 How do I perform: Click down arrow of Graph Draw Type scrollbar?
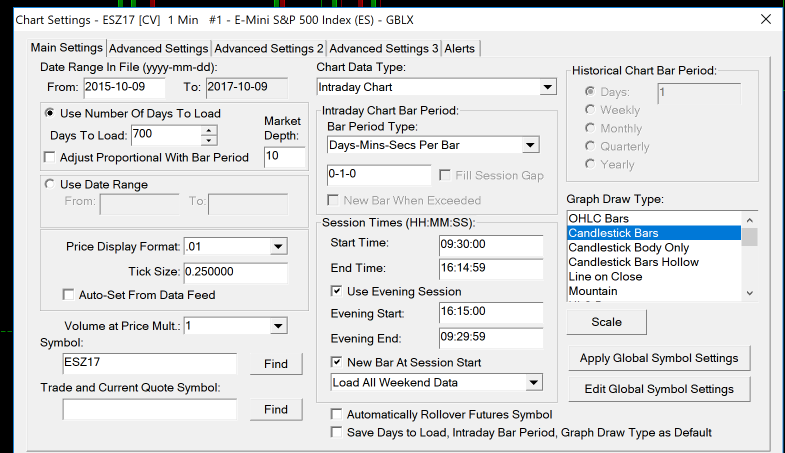(749, 293)
